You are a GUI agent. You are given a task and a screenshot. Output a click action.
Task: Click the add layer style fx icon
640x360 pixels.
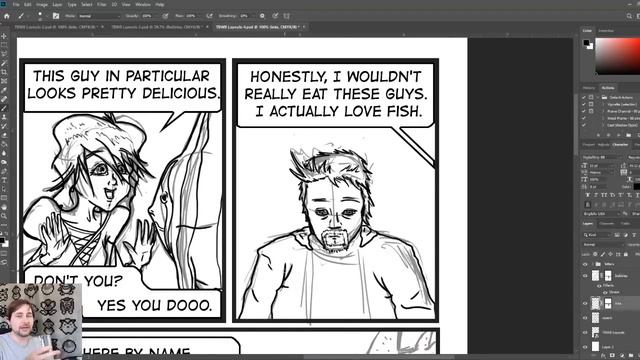603,356
